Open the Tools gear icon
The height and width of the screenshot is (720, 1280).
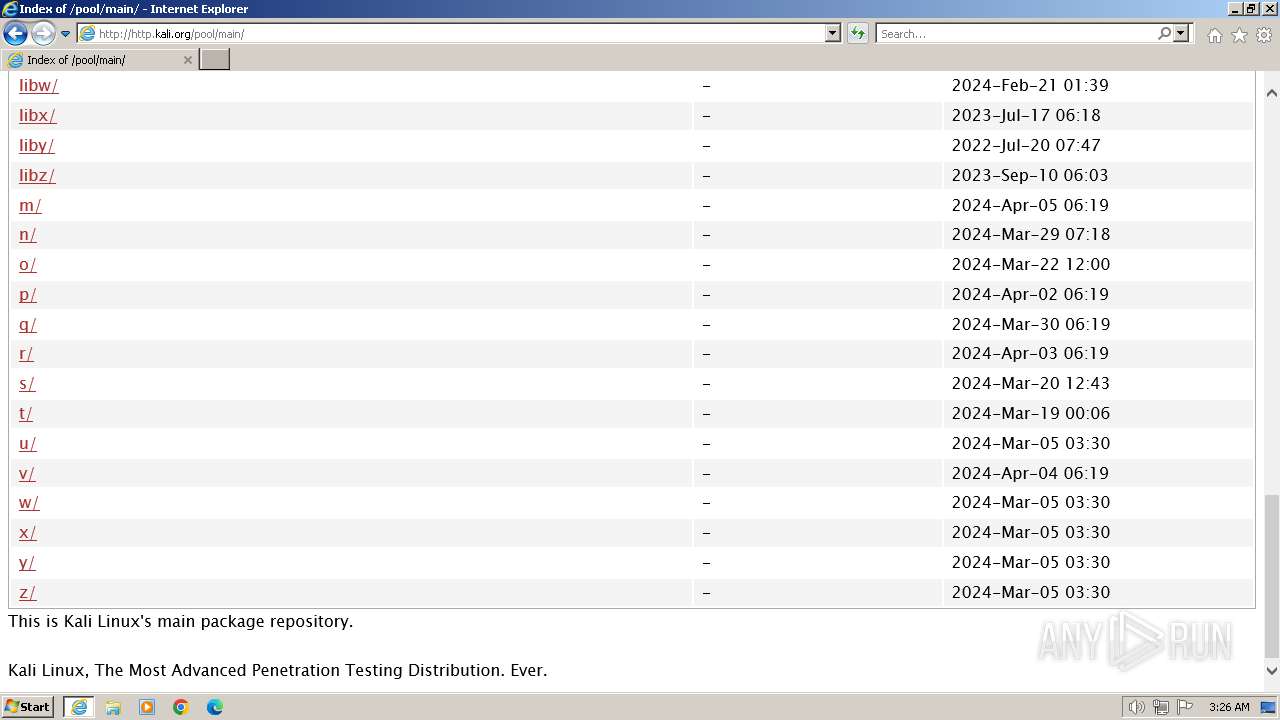(1264, 35)
